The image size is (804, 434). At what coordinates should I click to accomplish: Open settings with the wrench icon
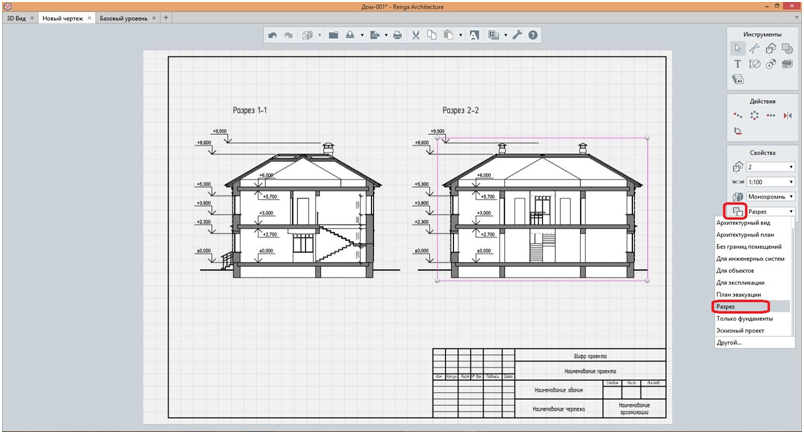[517, 35]
